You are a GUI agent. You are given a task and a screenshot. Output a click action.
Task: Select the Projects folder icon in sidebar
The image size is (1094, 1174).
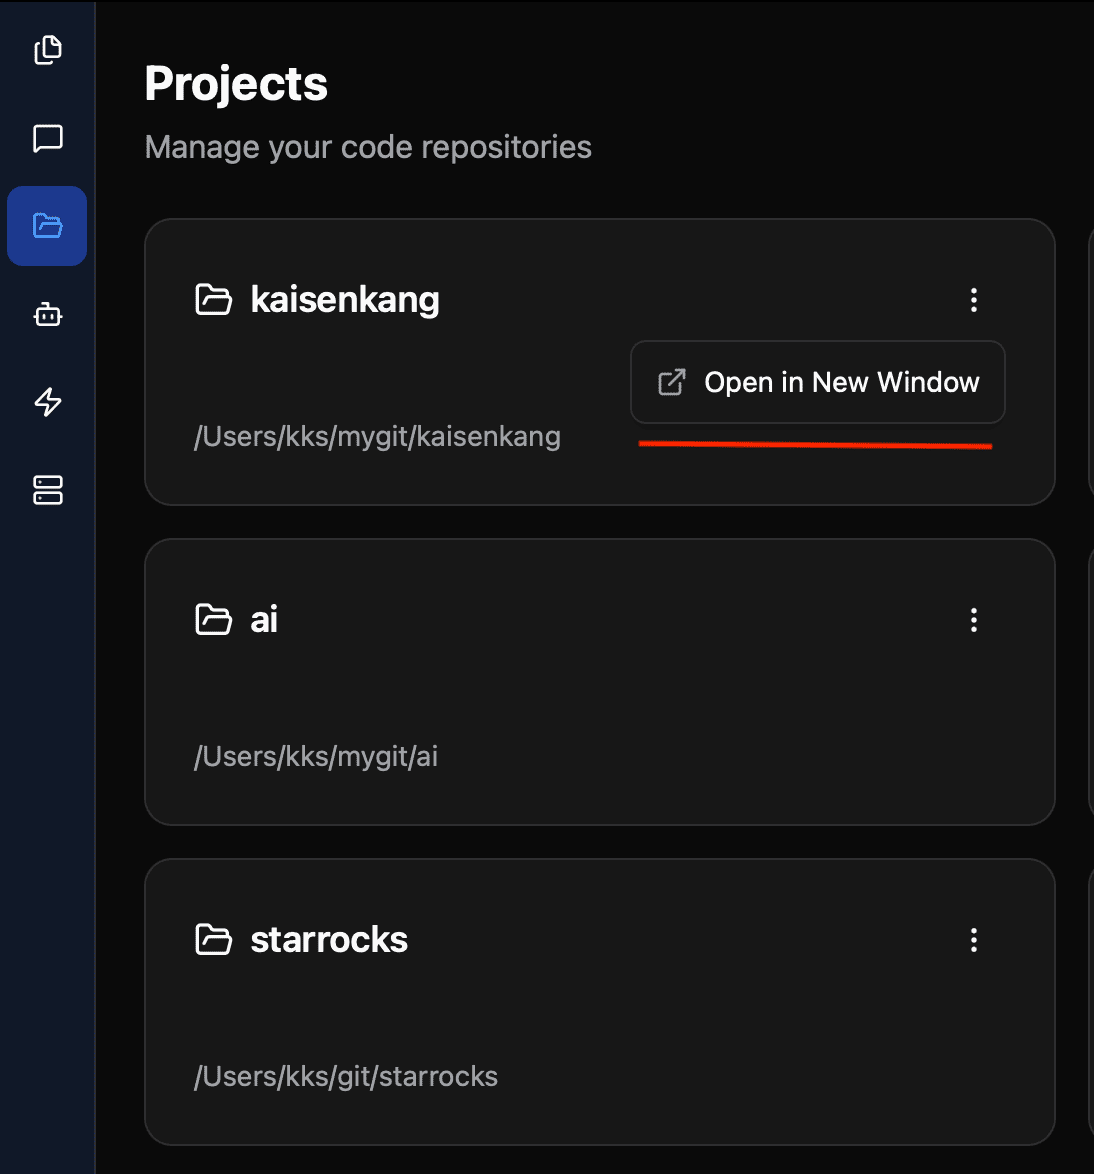[x=47, y=226]
